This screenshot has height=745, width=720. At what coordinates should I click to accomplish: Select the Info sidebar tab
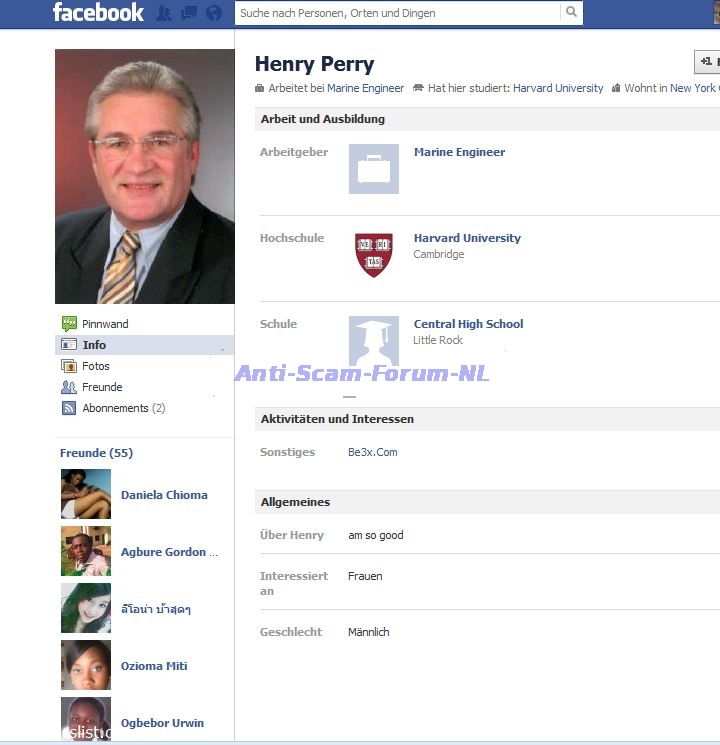[x=94, y=345]
